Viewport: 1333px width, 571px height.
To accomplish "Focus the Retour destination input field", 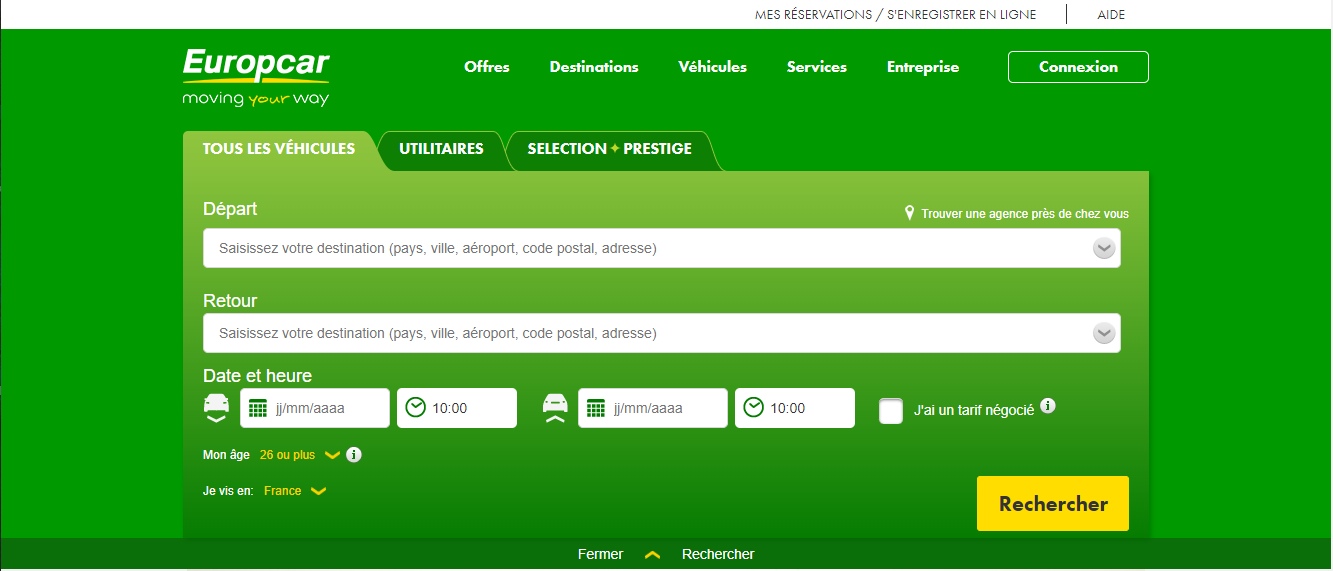I will (662, 333).
